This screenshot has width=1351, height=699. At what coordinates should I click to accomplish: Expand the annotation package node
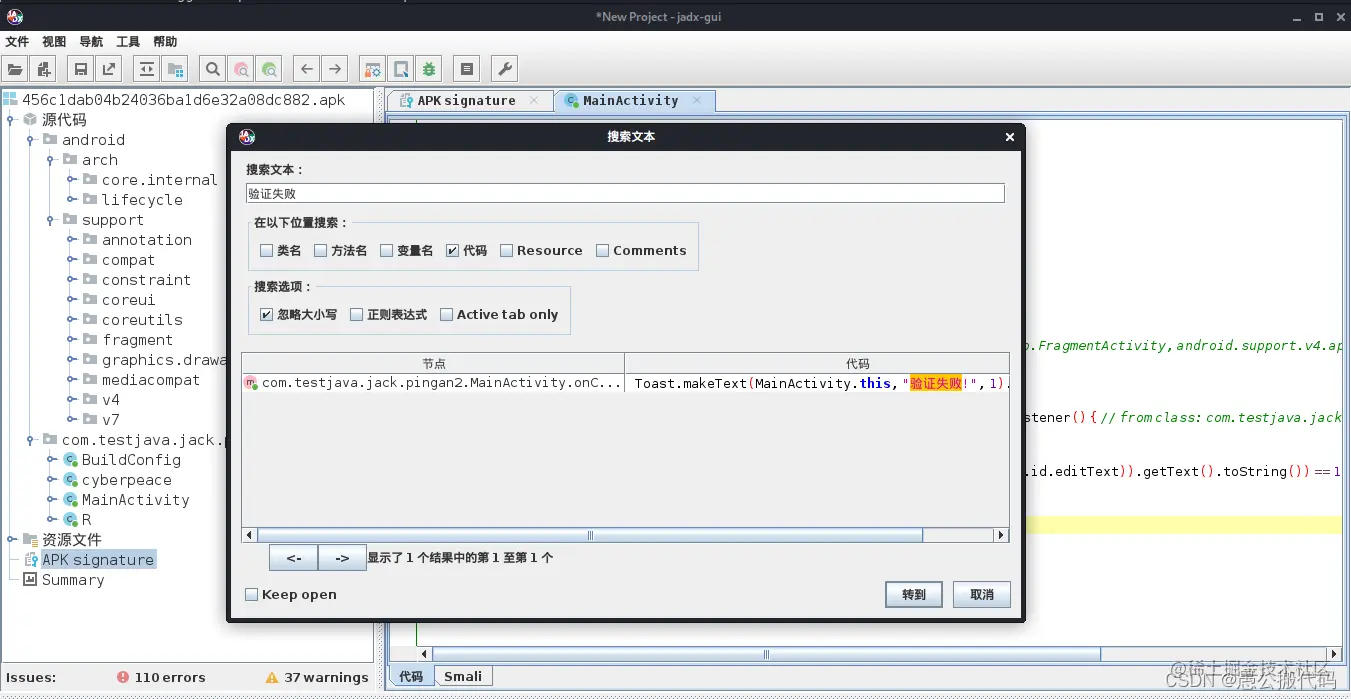pos(71,240)
